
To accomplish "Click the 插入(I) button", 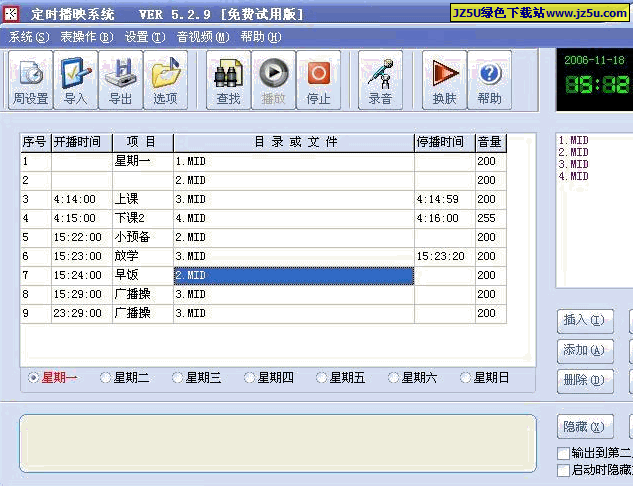I will point(585,321).
